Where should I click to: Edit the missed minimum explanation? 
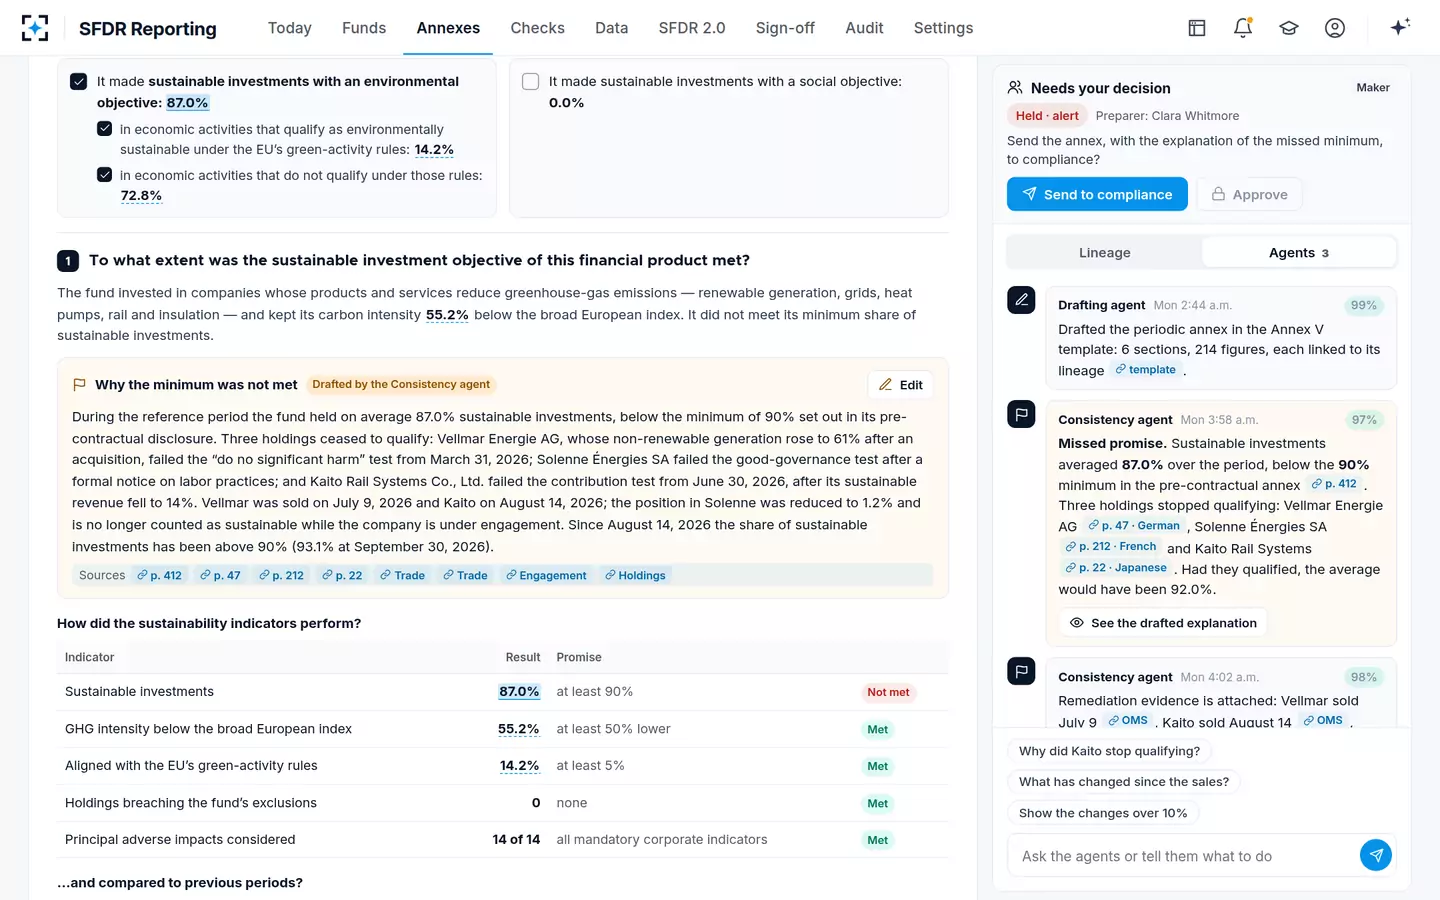coord(900,385)
